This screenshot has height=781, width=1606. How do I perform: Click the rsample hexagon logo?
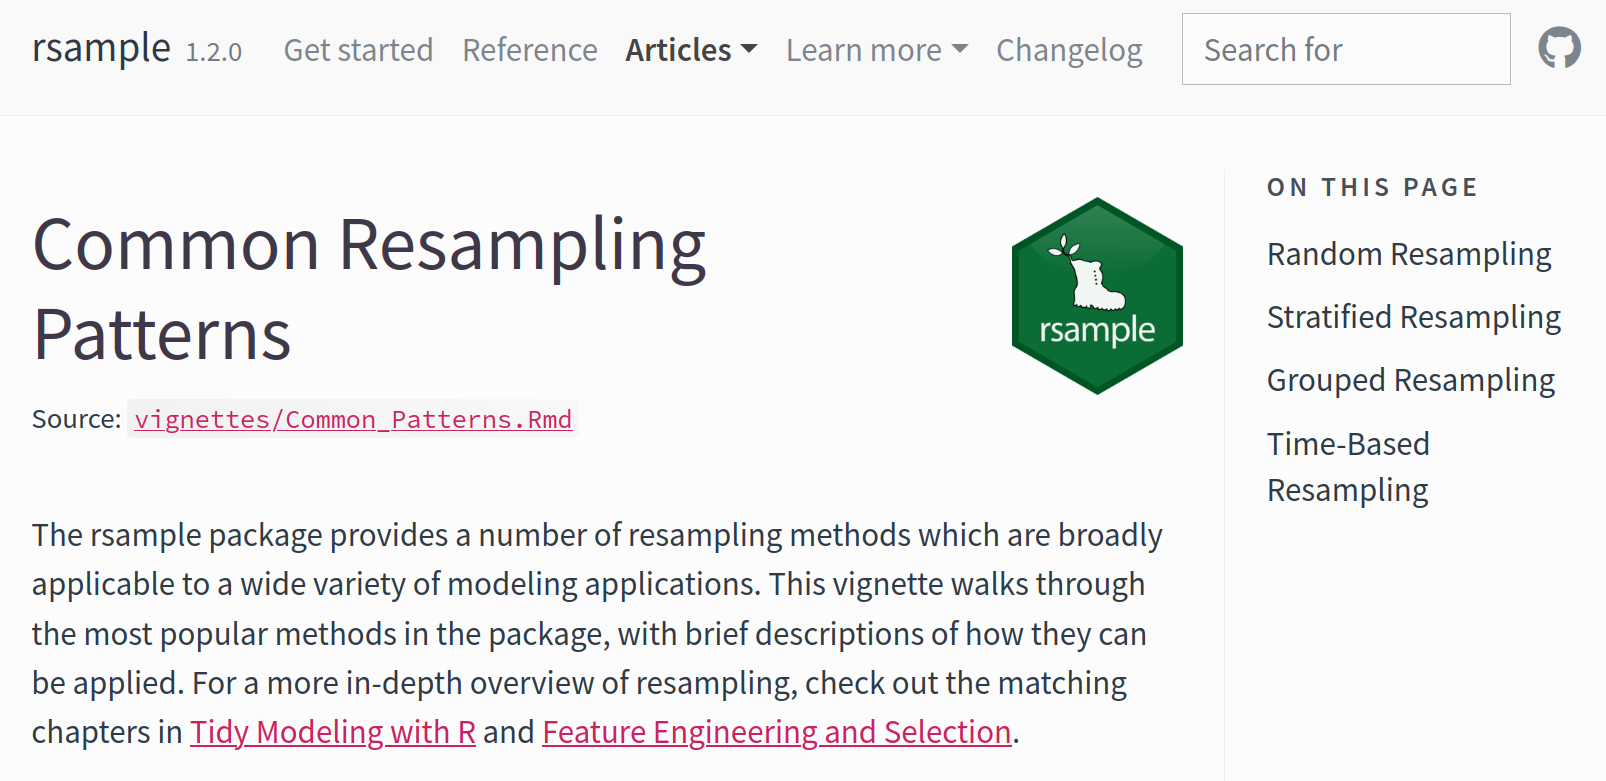pyautogui.click(x=1097, y=296)
